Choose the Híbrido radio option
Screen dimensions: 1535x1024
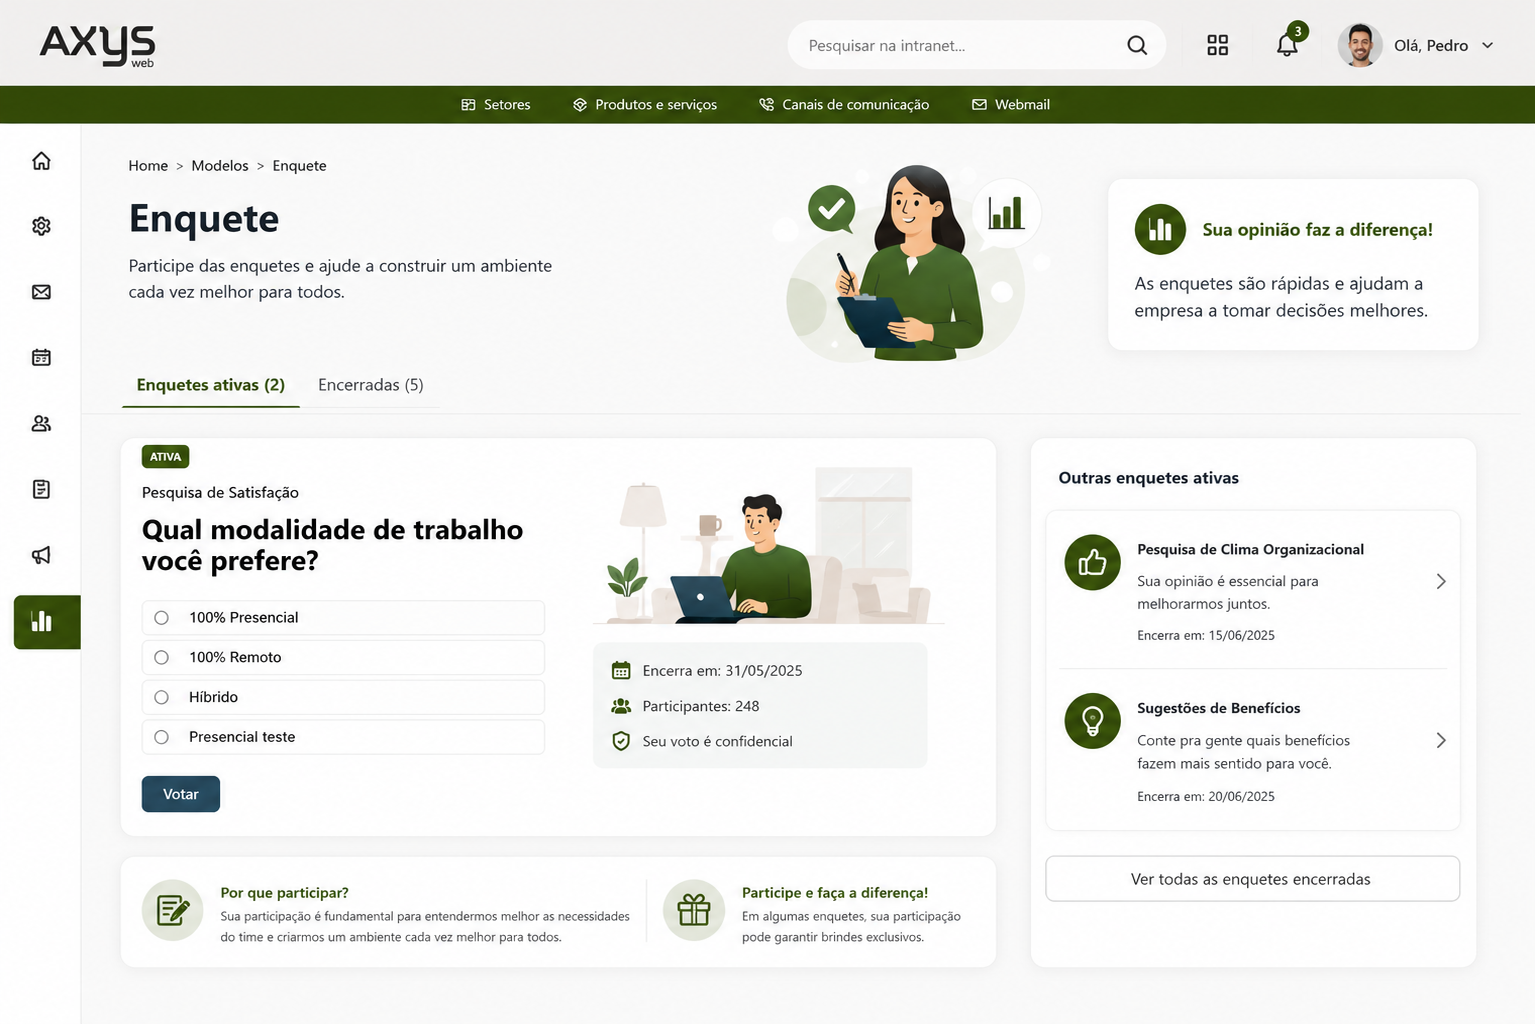click(x=161, y=697)
